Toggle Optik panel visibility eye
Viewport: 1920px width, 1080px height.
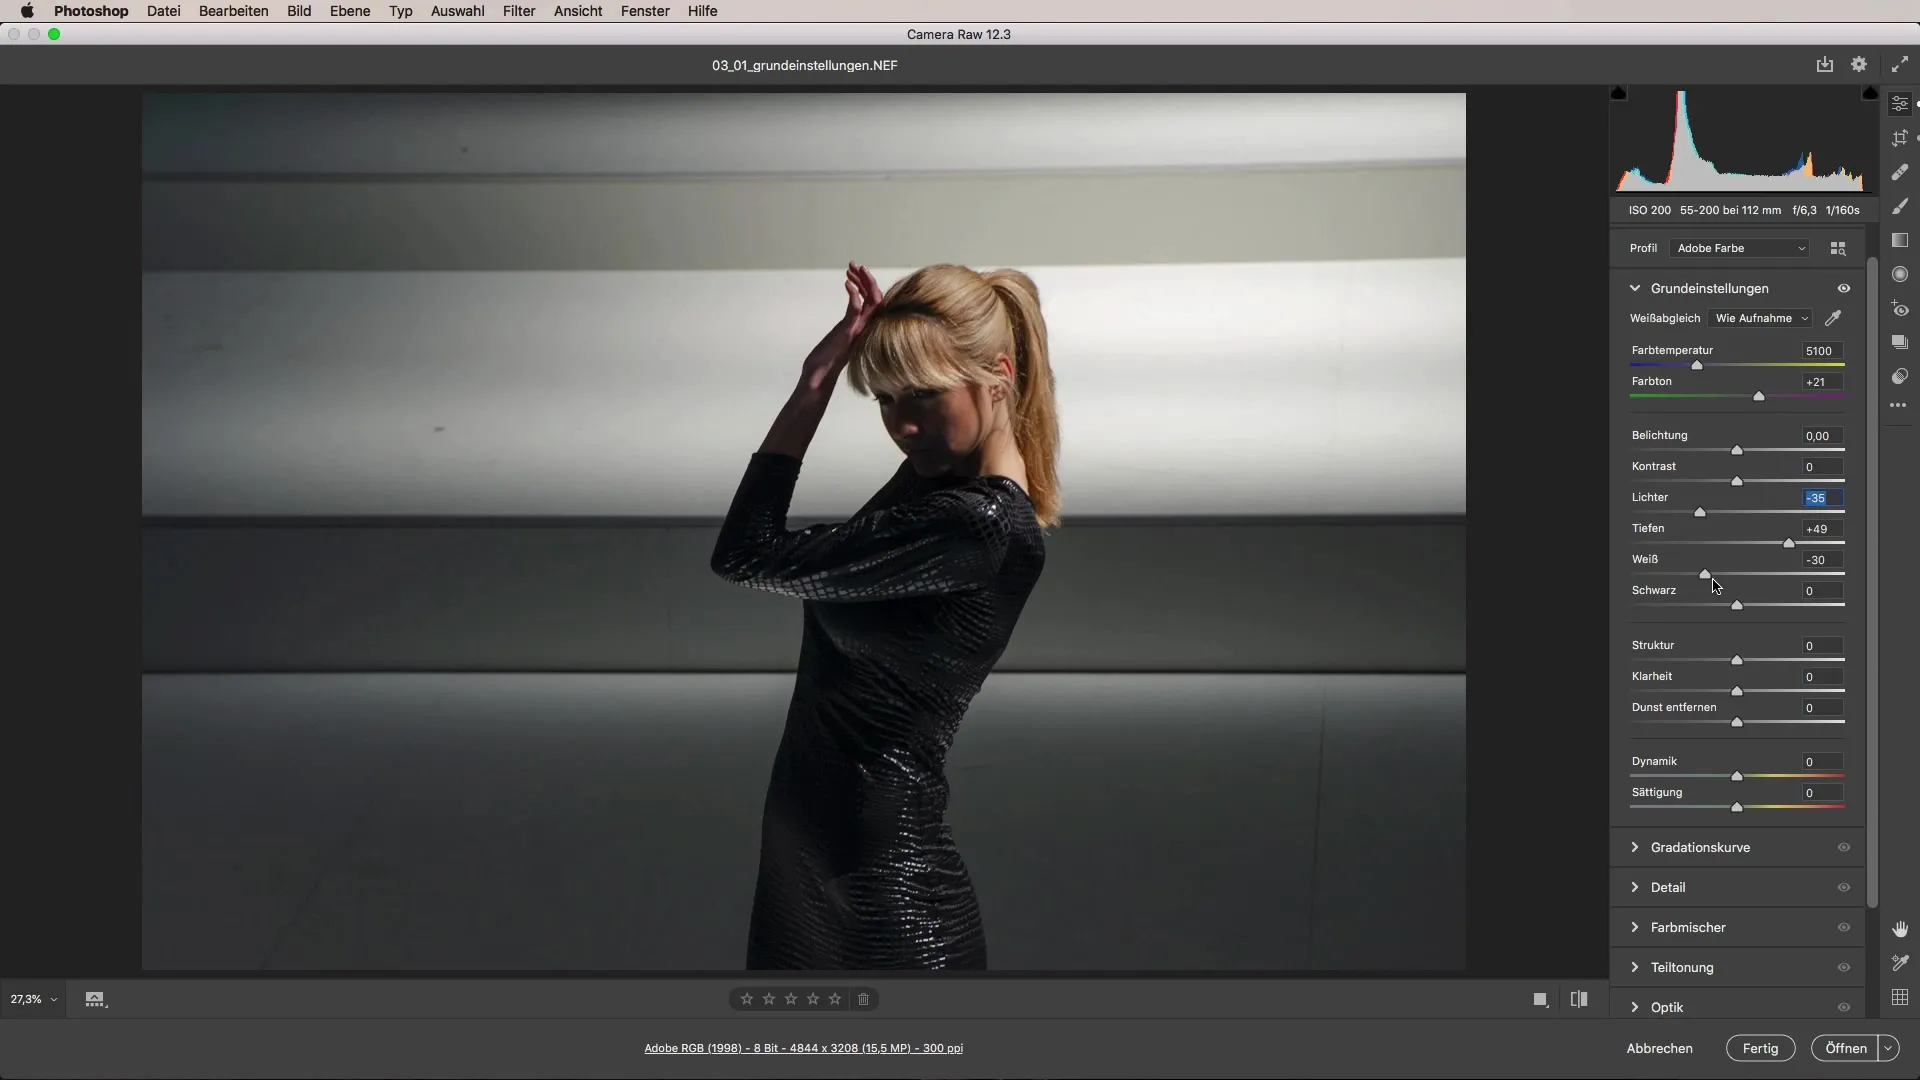coord(1844,1007)
